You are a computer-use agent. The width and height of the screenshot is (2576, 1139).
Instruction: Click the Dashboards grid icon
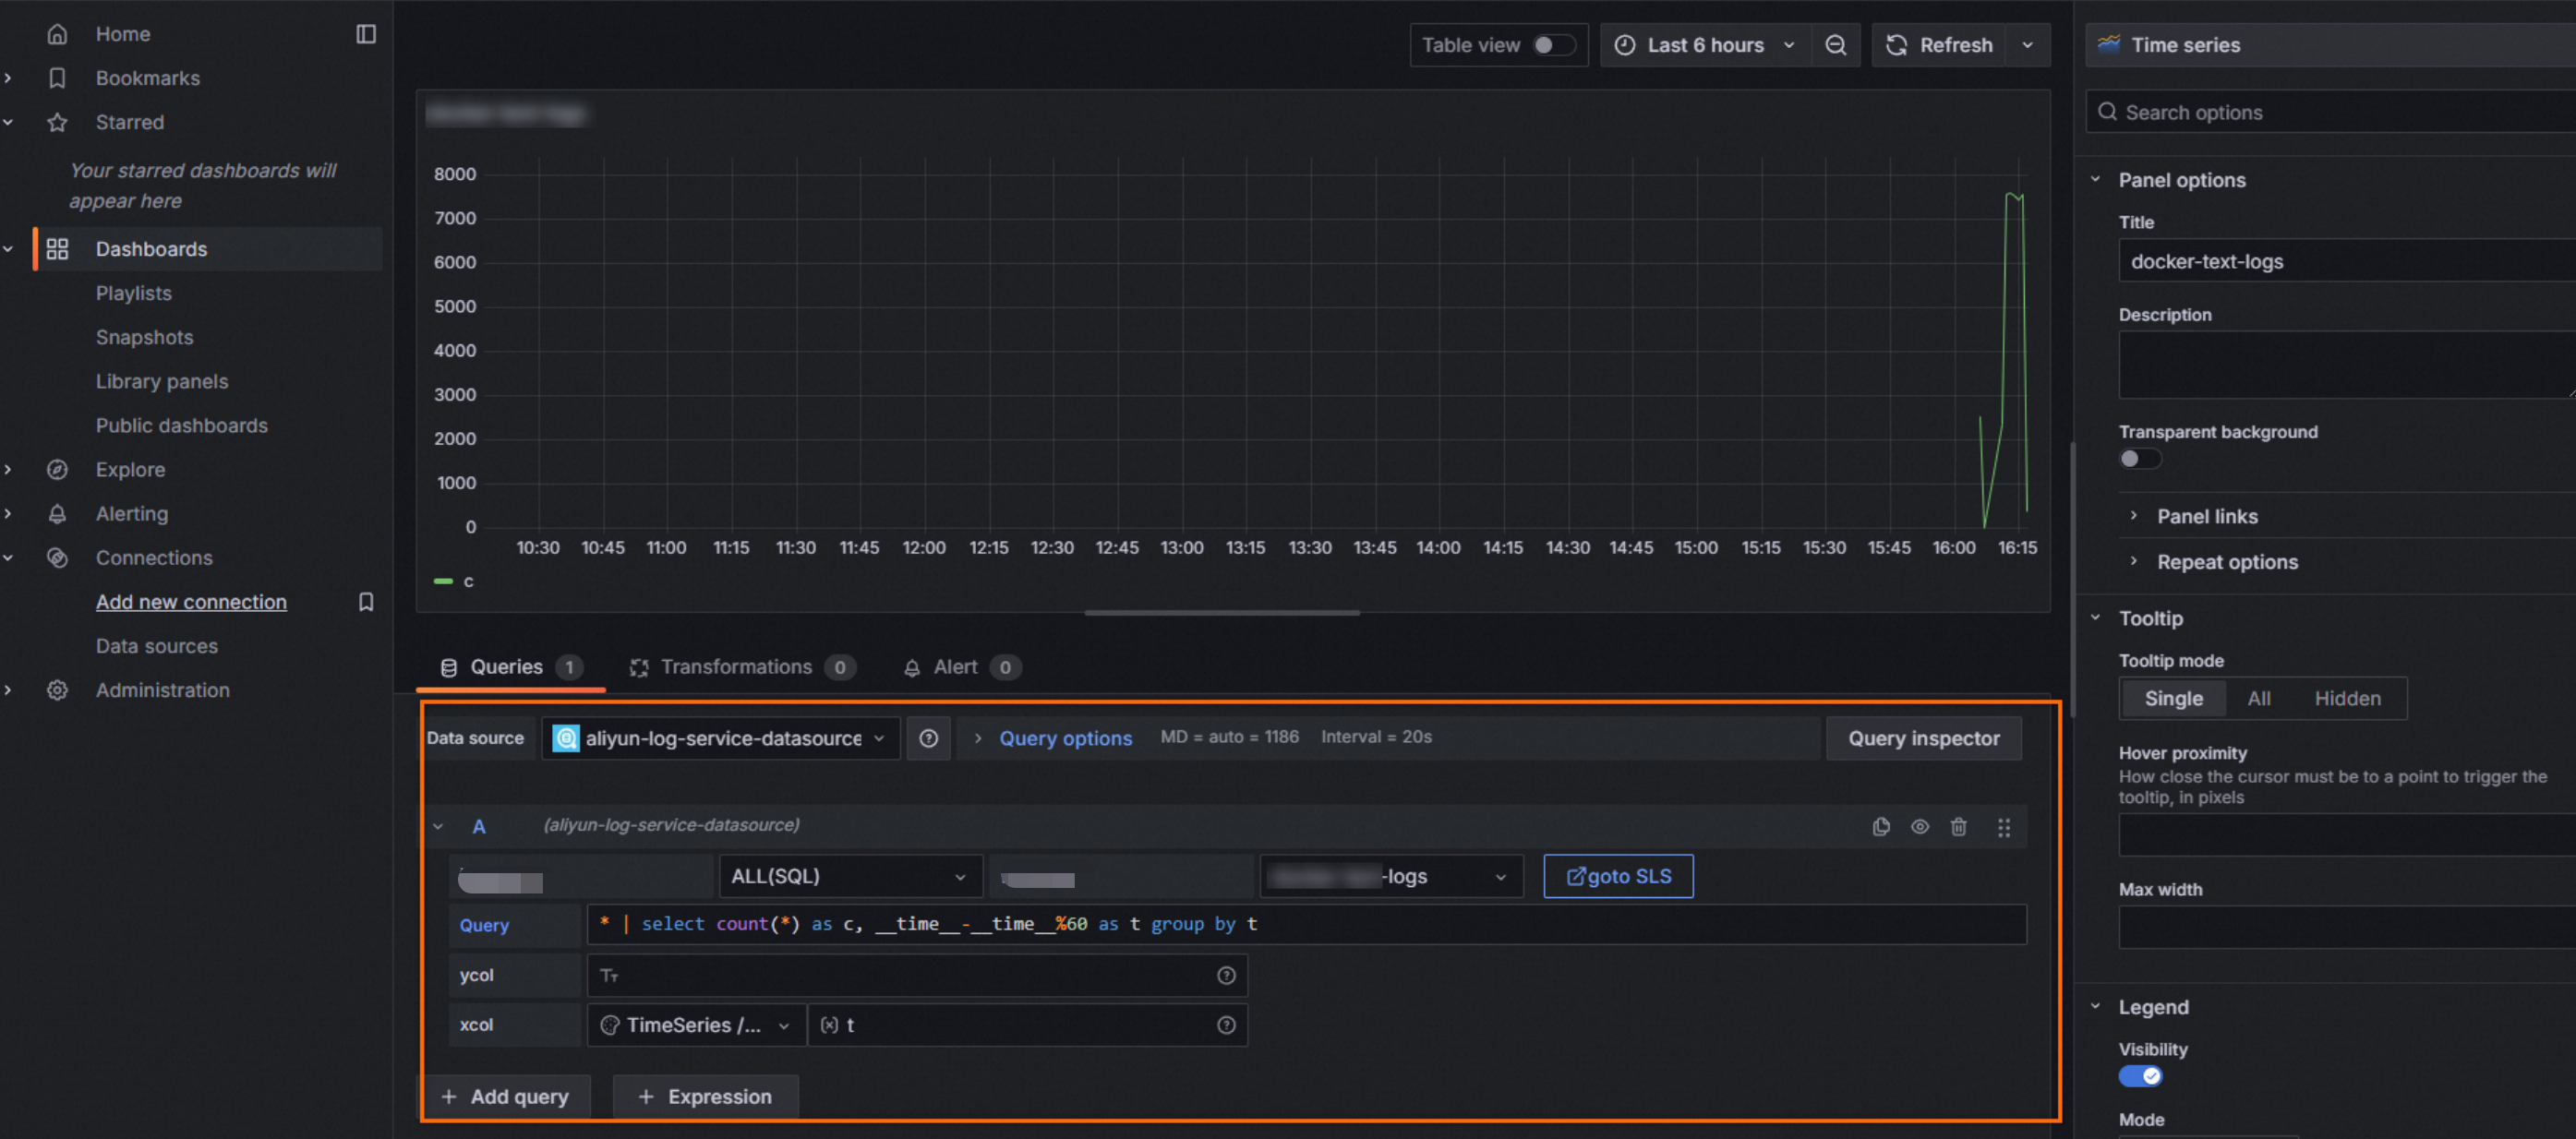coord(57,249)
